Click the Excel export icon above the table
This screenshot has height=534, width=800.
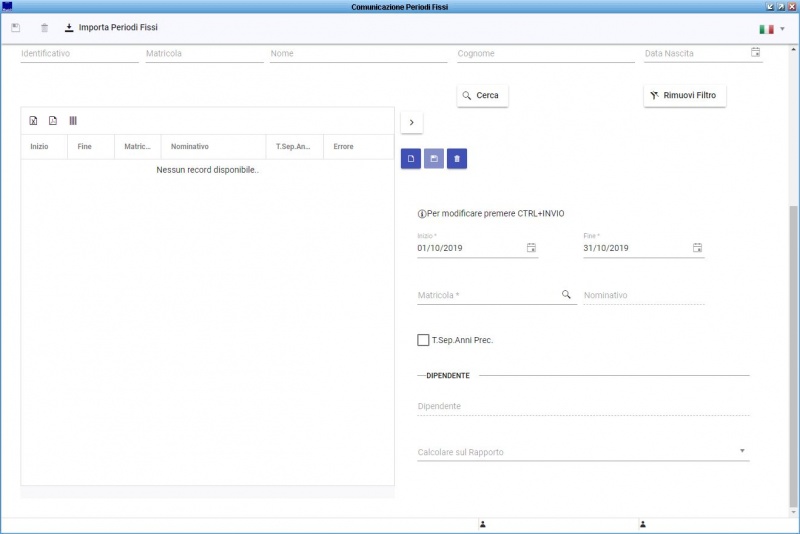[33, 121]
